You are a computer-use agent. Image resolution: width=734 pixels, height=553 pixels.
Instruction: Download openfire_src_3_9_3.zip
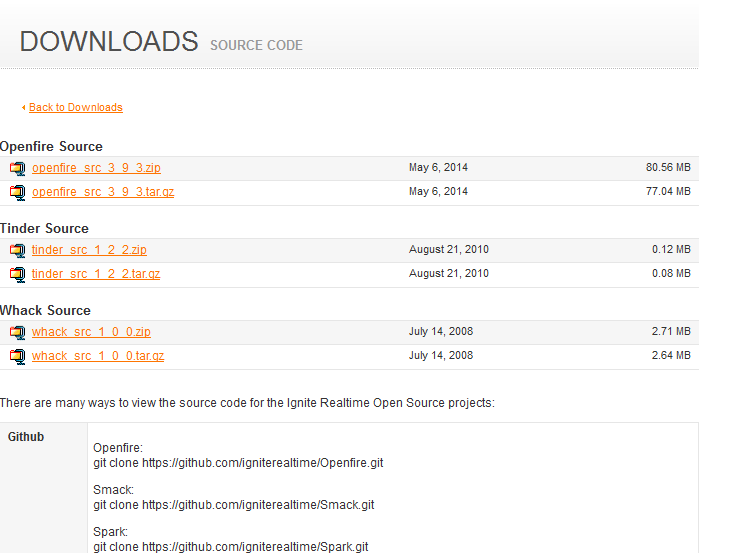[96, 168]
